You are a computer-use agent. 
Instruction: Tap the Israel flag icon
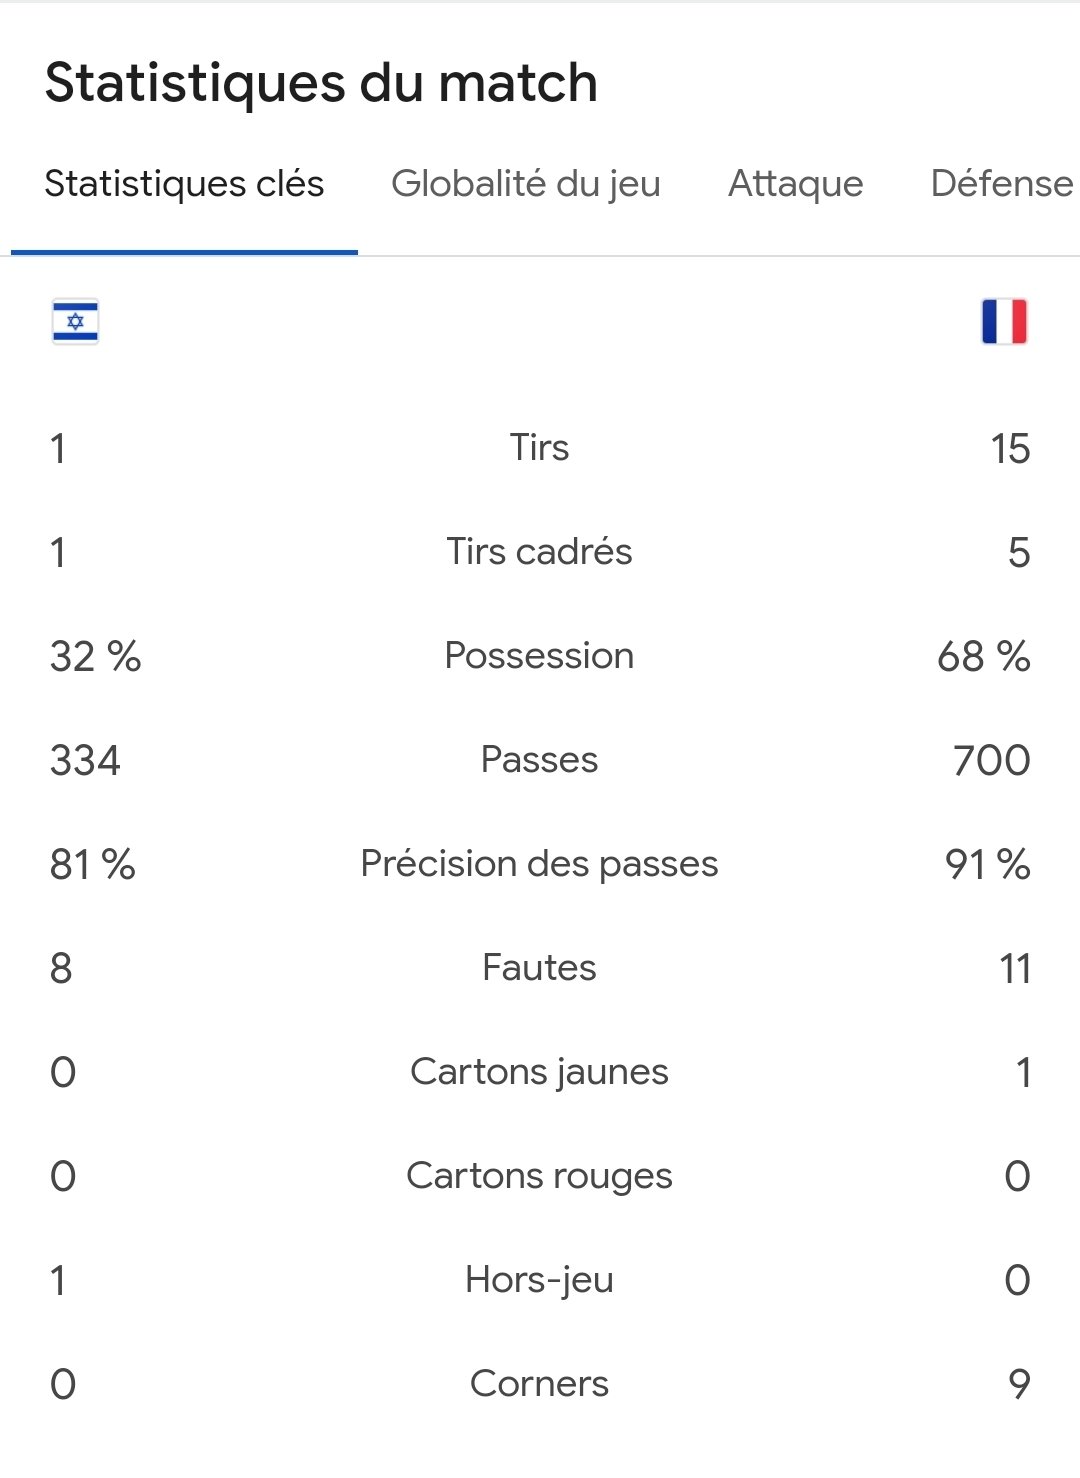coord(75,322)
